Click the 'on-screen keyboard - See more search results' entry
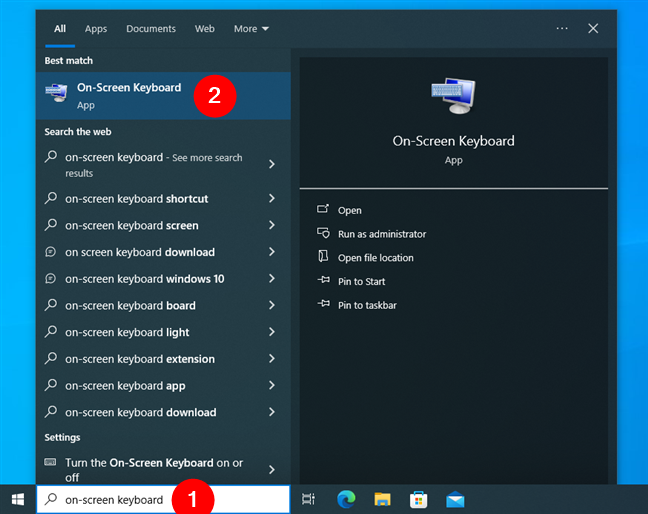The image size is (648, 514). pos(163,164)
